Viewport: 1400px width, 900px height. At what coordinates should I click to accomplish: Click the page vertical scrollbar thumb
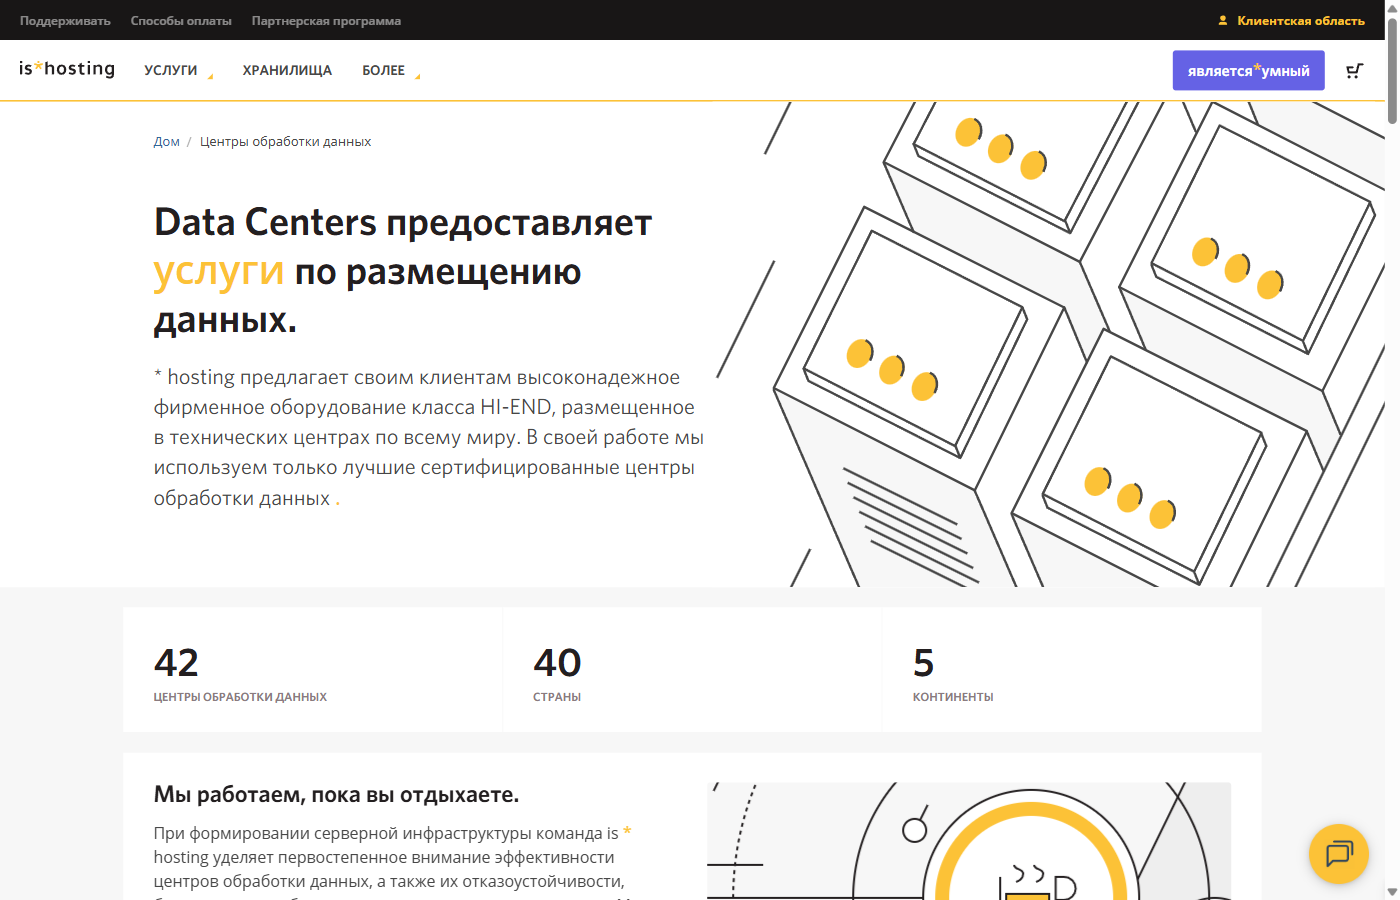click(1392, 70)
